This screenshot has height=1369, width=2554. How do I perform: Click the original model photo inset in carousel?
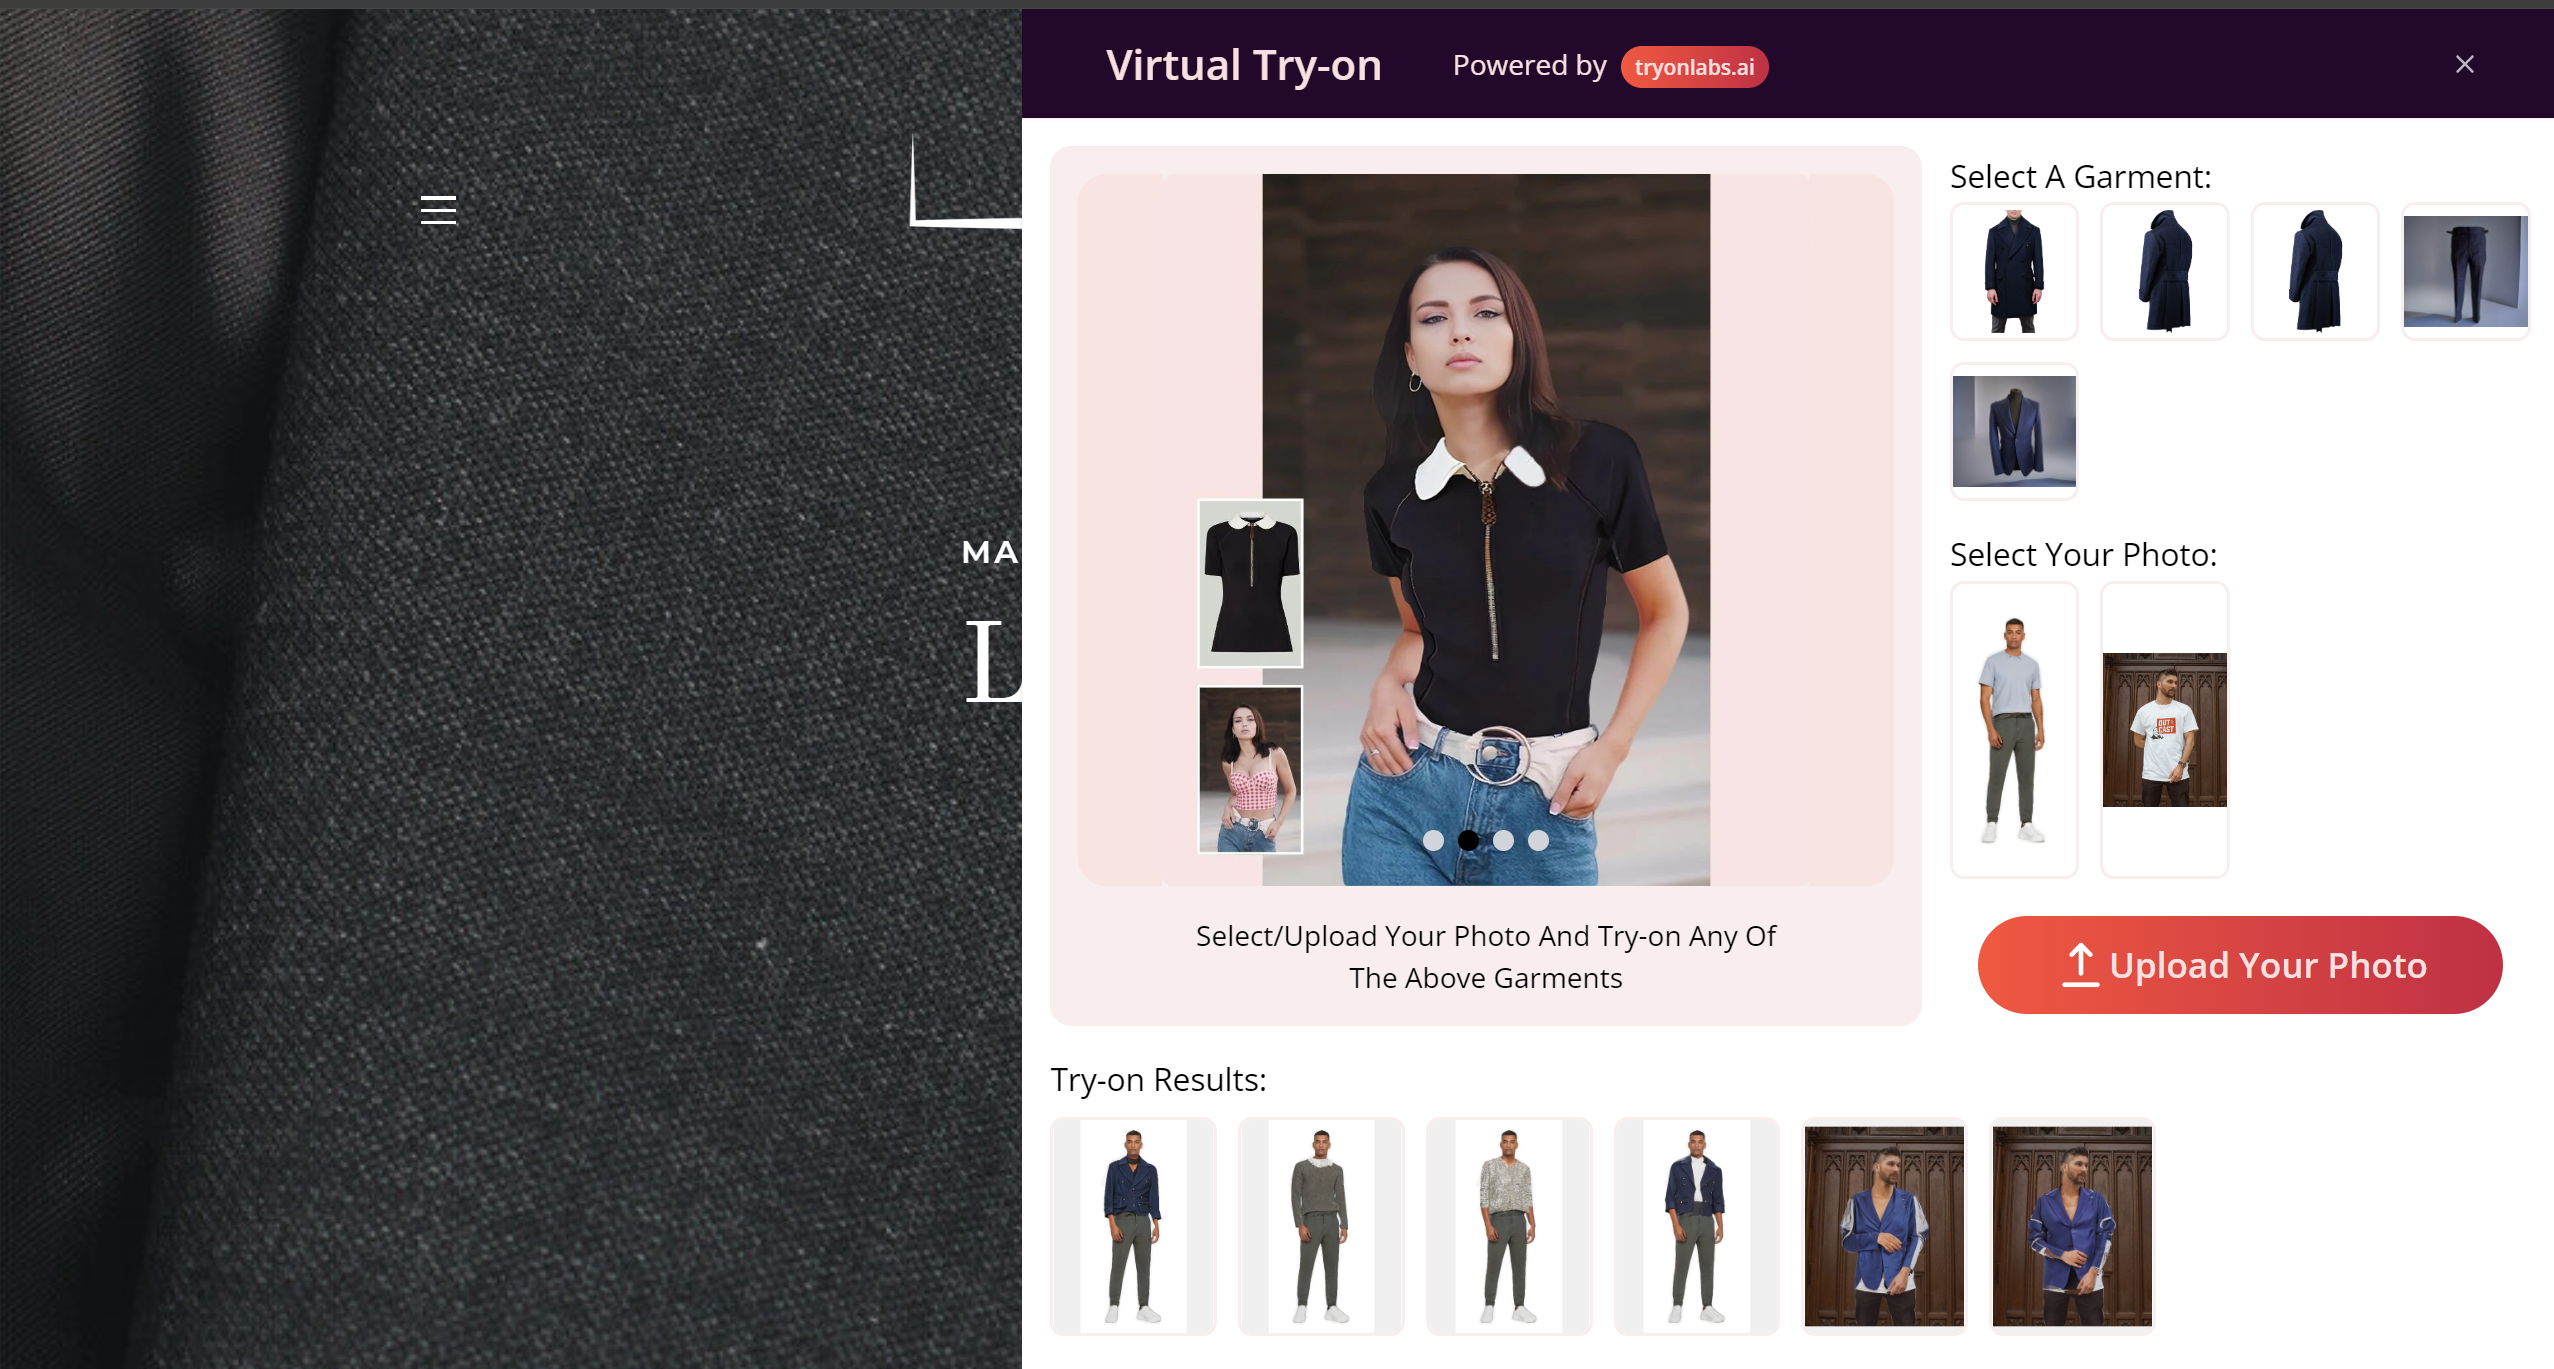[x=1250, y=769]
